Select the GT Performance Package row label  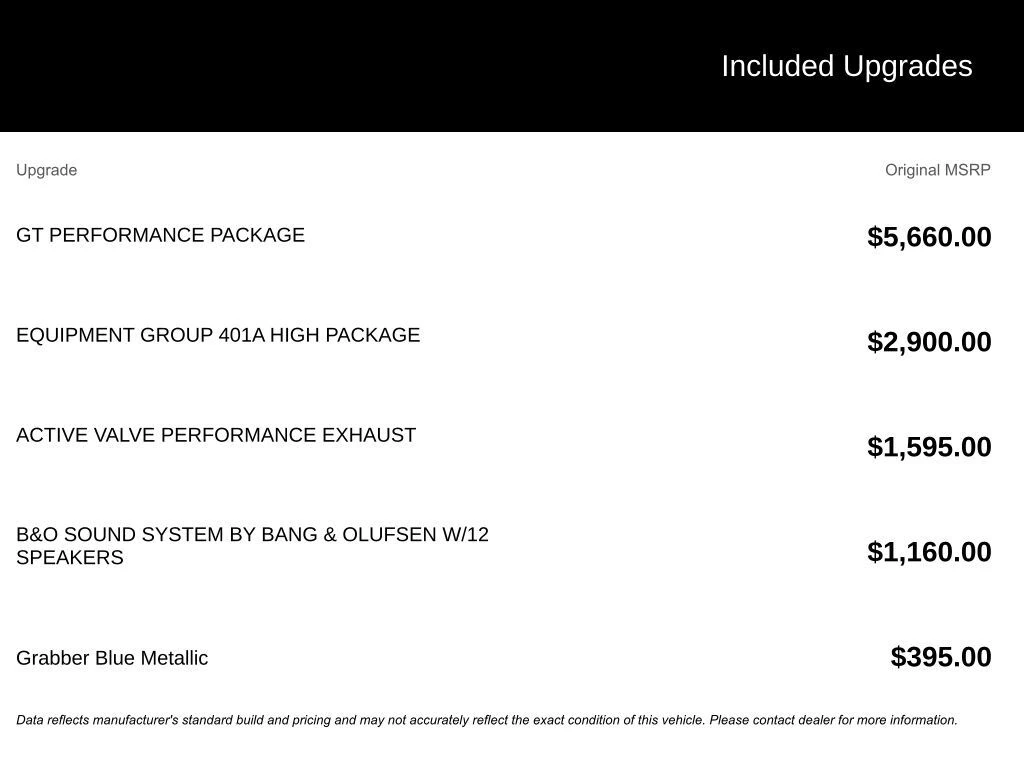tap(160, 235)
